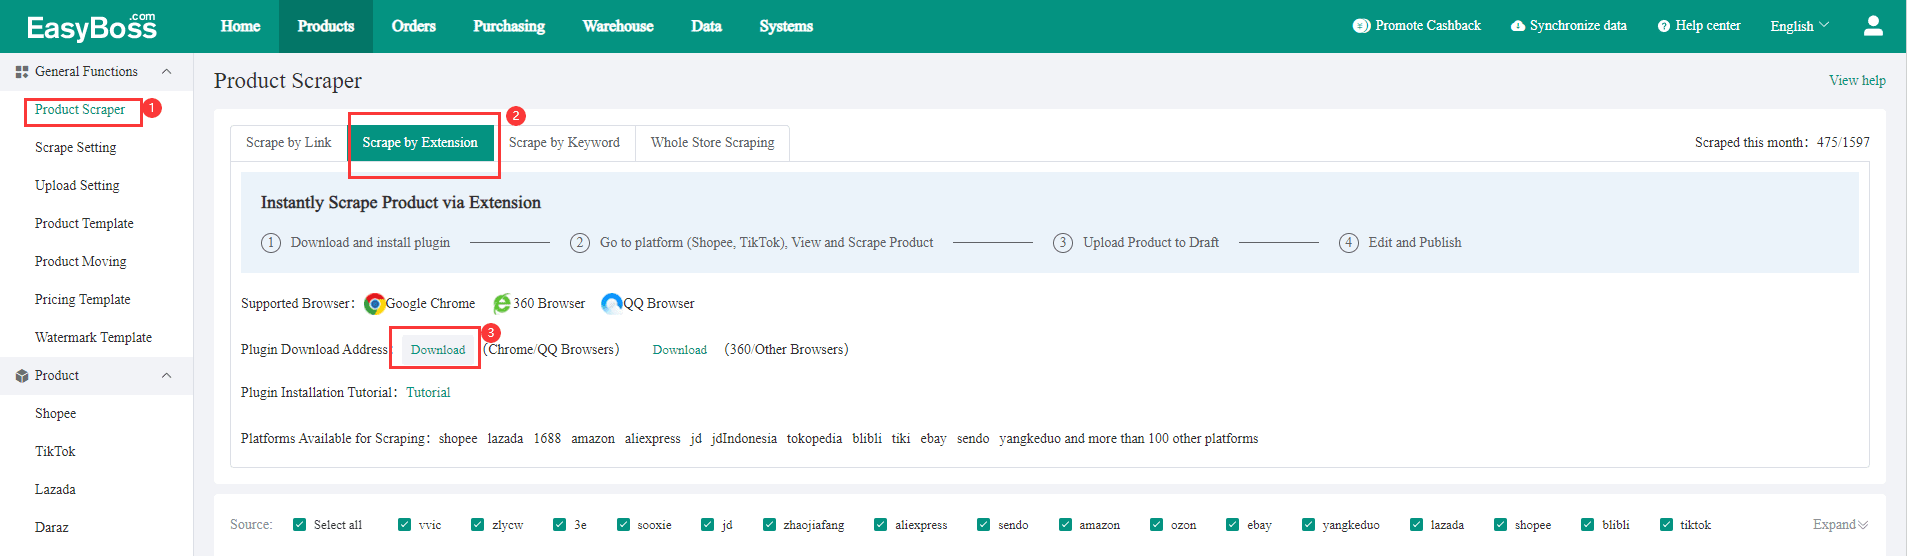The width and height of the screenshot is (1907, 556).
Task: Open the user profile avatar icon
Action: click(1873, 26)
